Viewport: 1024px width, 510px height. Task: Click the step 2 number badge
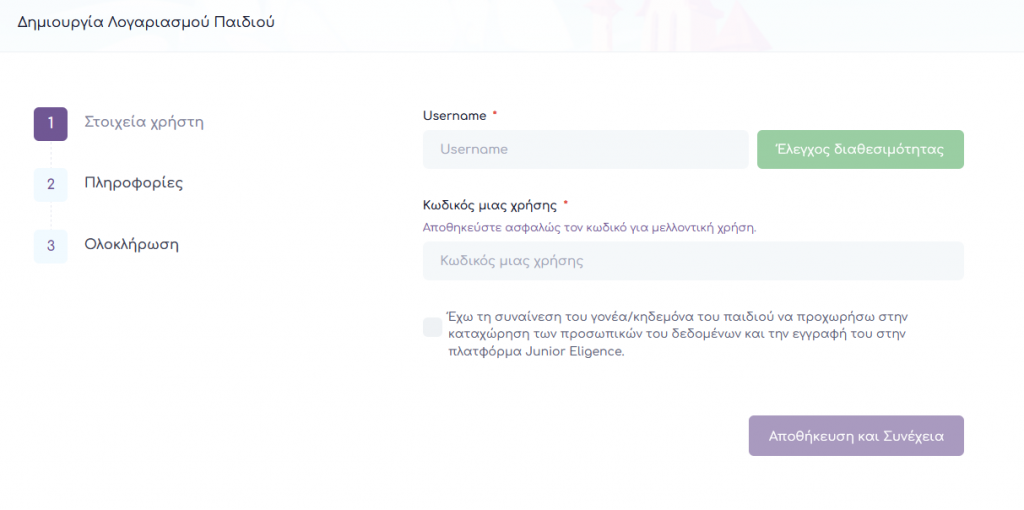click(x=50, y=185)
